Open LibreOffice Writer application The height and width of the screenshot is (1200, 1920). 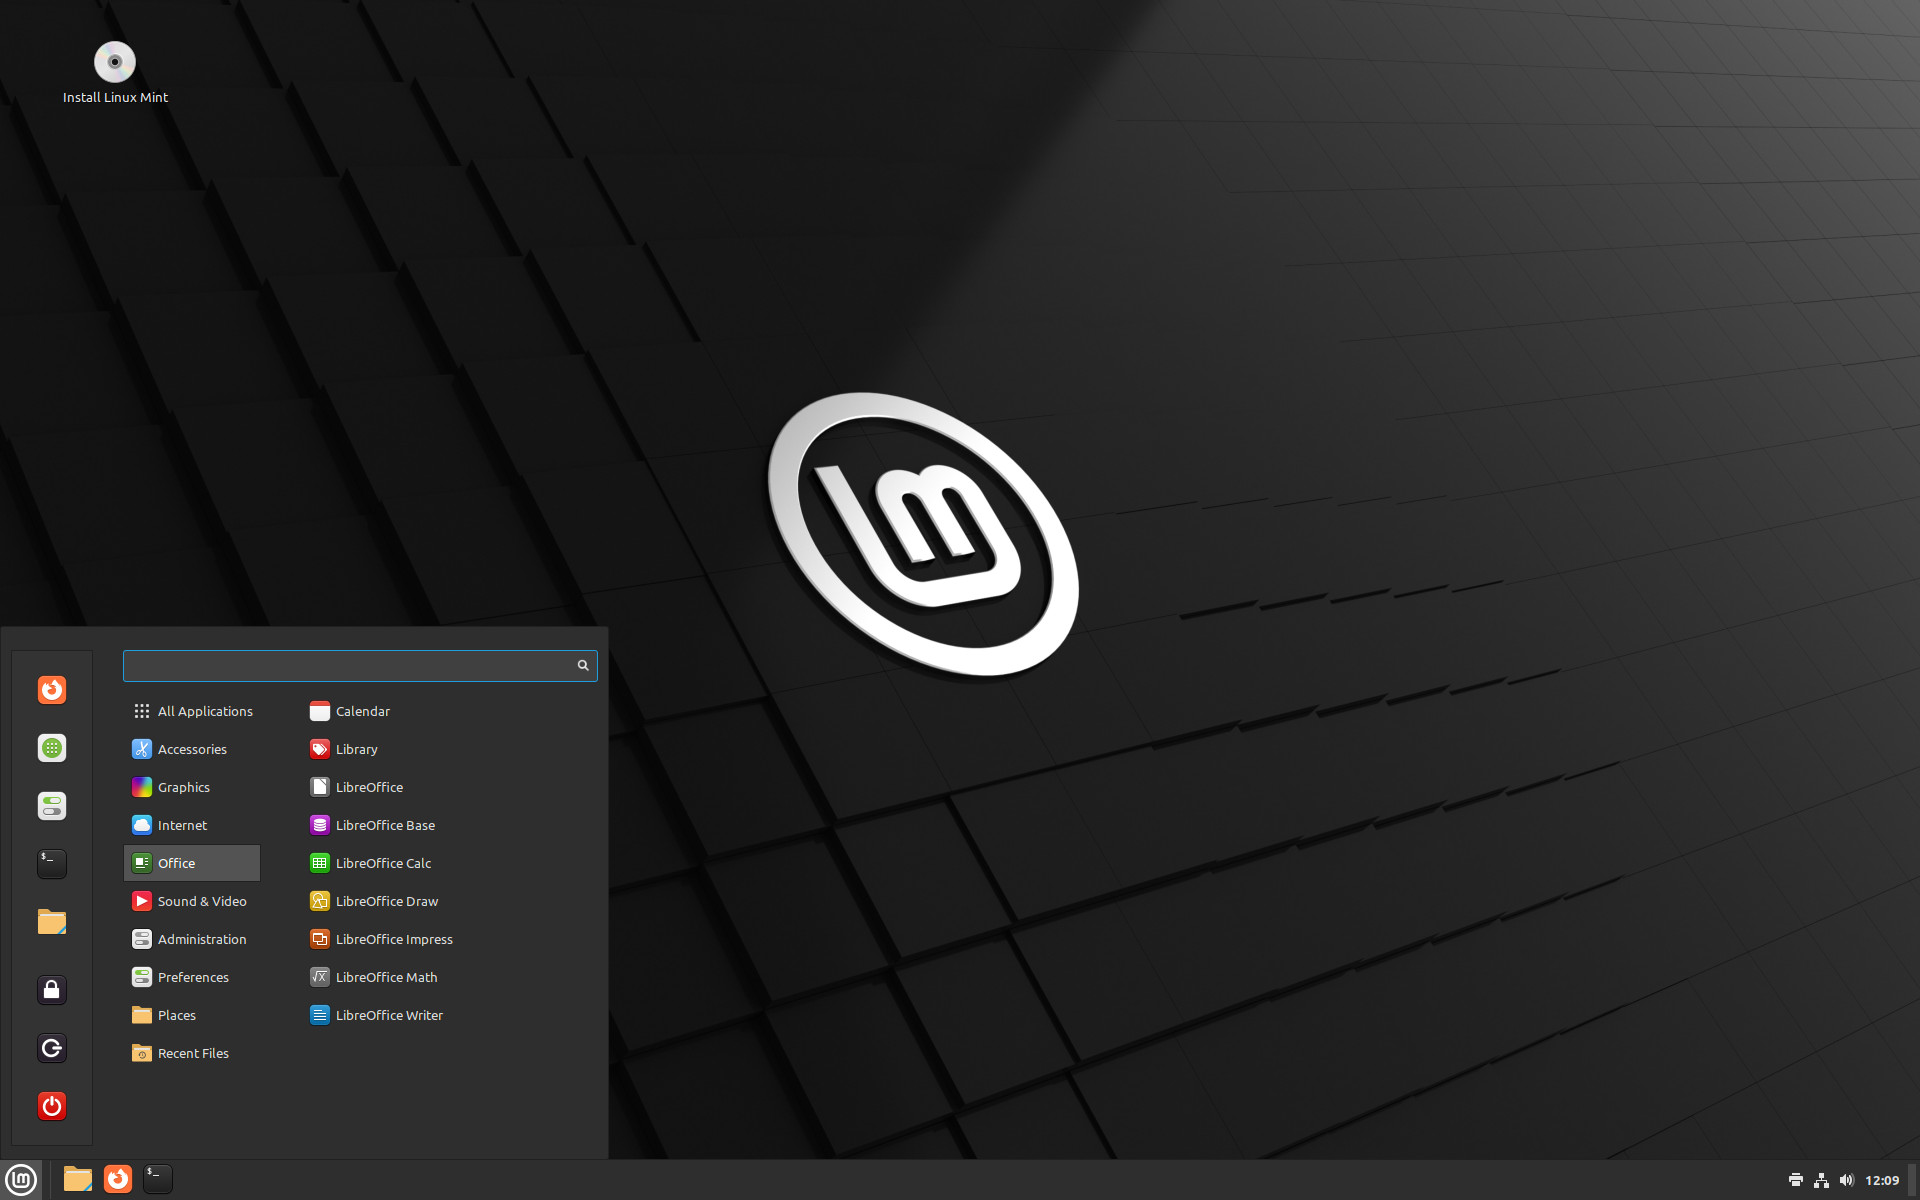coord(388,1015)
